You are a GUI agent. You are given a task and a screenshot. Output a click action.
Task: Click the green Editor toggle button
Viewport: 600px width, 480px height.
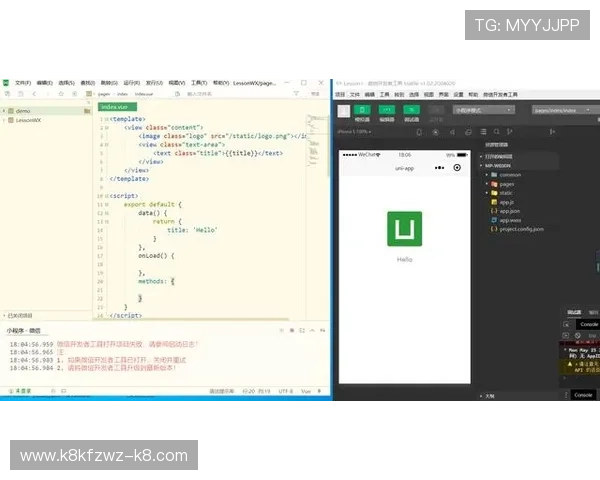(x=386, y=109)
